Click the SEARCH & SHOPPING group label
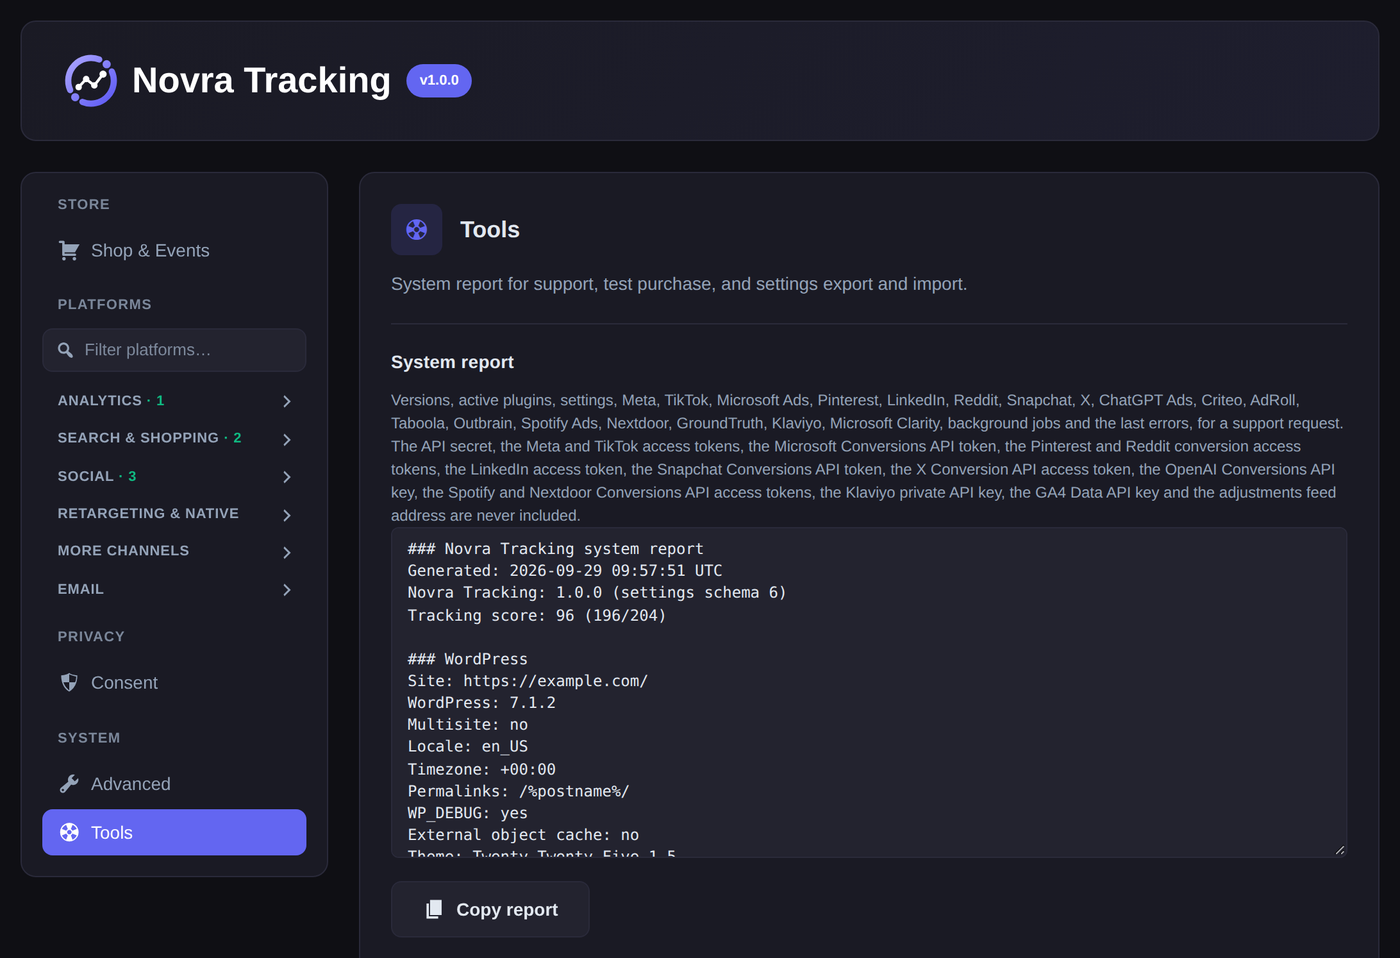1400x958 pixels. tap(138, 438)
